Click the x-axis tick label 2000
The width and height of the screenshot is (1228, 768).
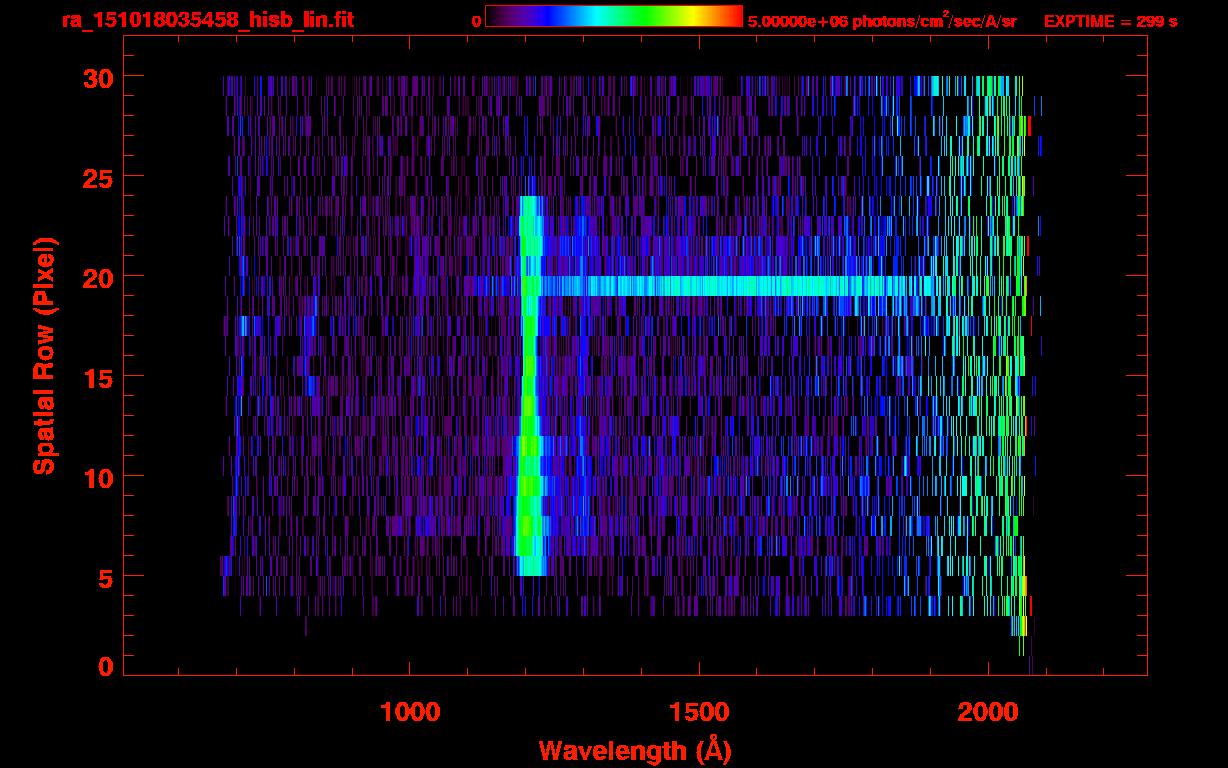point(988,712)
